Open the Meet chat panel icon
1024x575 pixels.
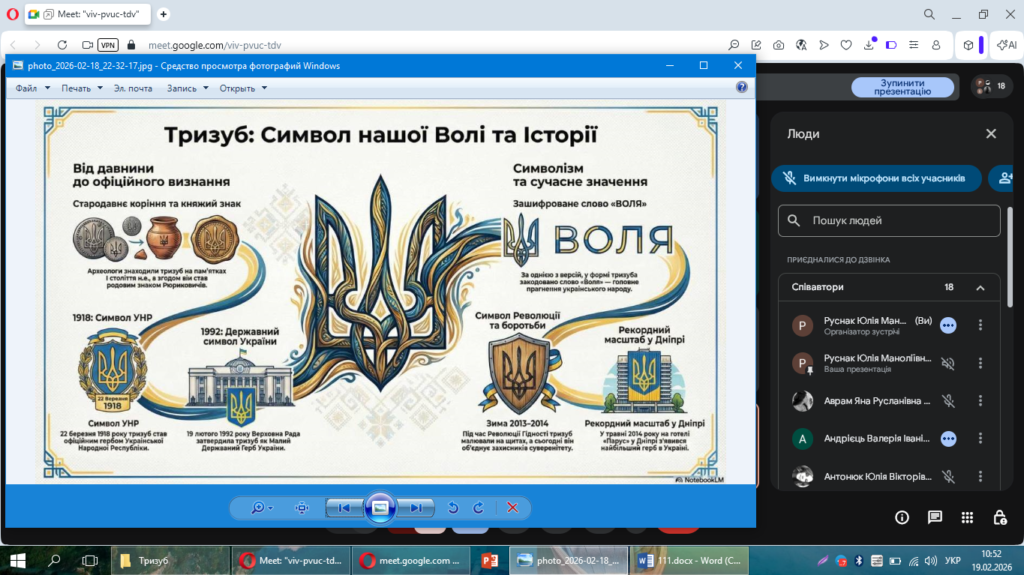[x=934, y=517]
